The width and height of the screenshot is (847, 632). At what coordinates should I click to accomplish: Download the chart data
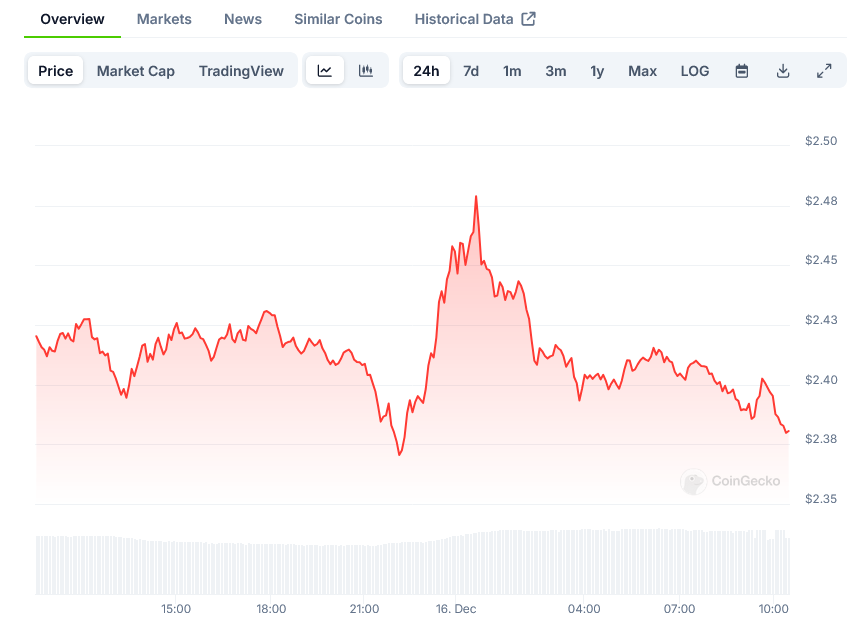pyautogui.click(x=783, y=71)
